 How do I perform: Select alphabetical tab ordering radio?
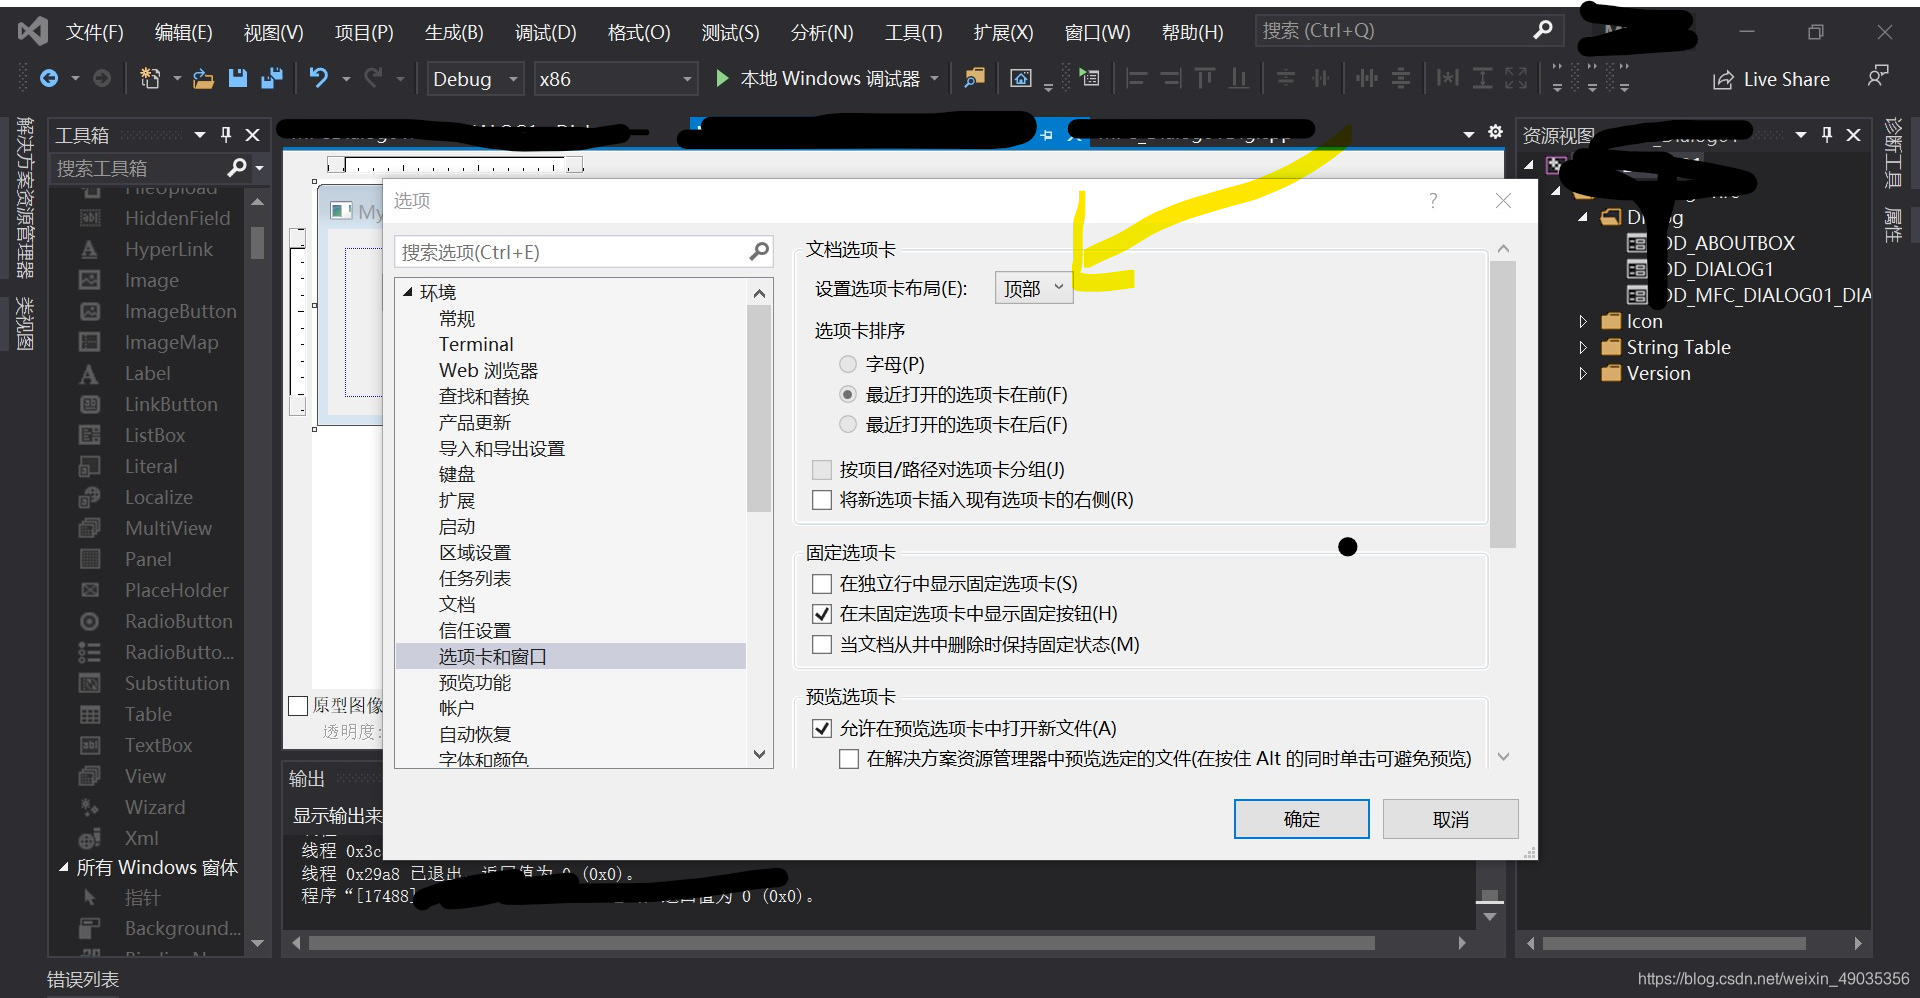click(x=848, y=364)
